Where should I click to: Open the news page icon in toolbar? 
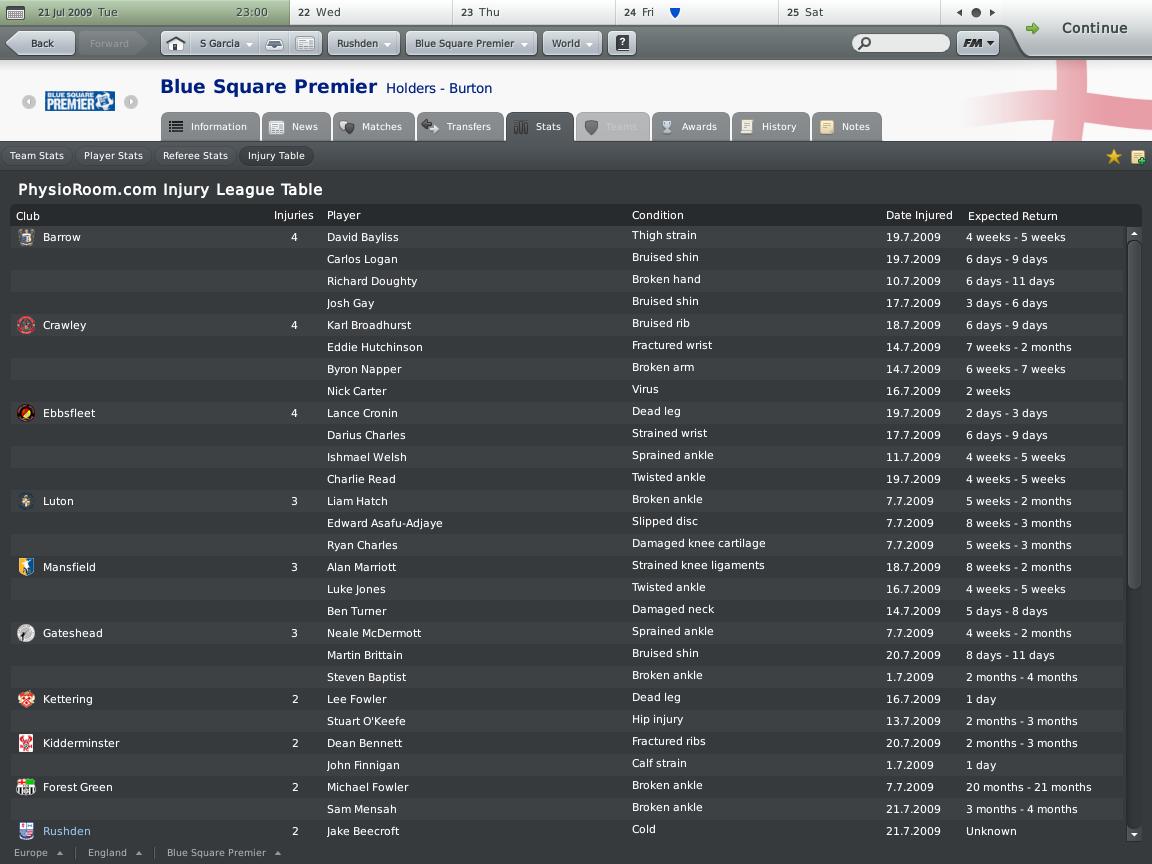306,44
